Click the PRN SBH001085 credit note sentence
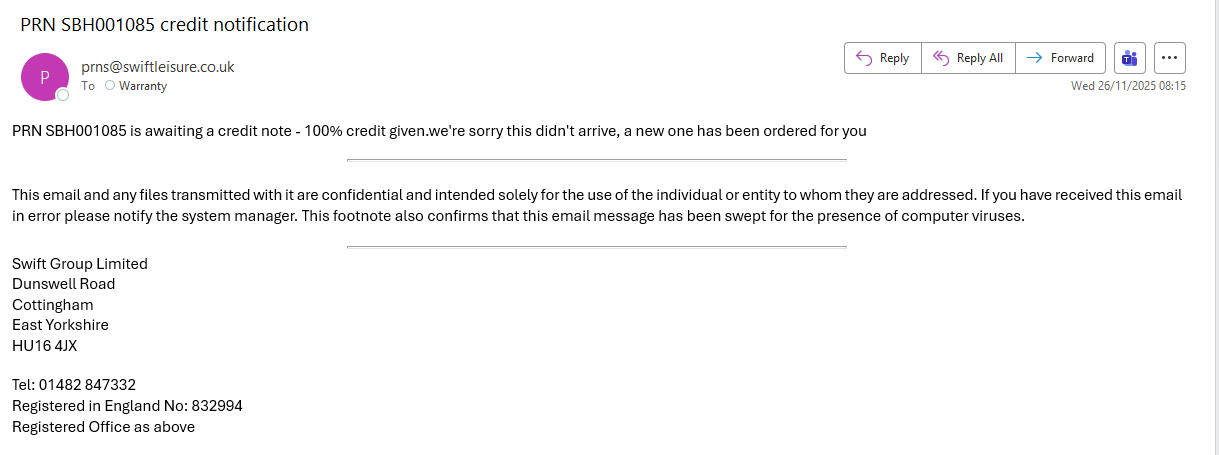Viewport: 1219px width, 455px height. tap(439, 131)
